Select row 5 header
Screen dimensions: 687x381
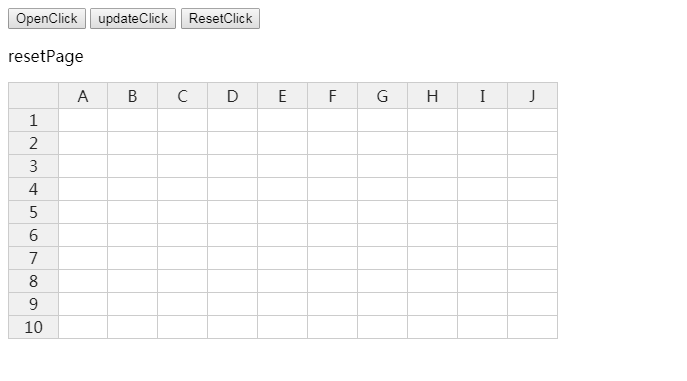33,212
